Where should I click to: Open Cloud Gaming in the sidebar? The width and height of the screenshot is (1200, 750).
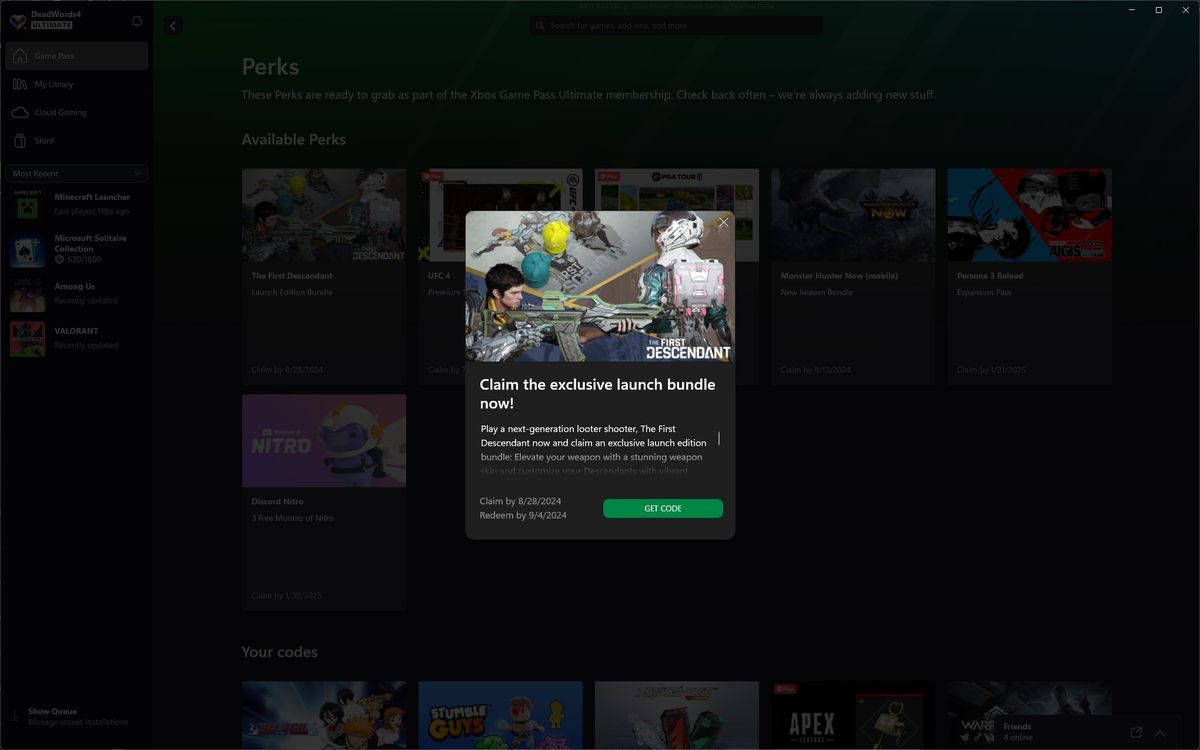(77, 112)
